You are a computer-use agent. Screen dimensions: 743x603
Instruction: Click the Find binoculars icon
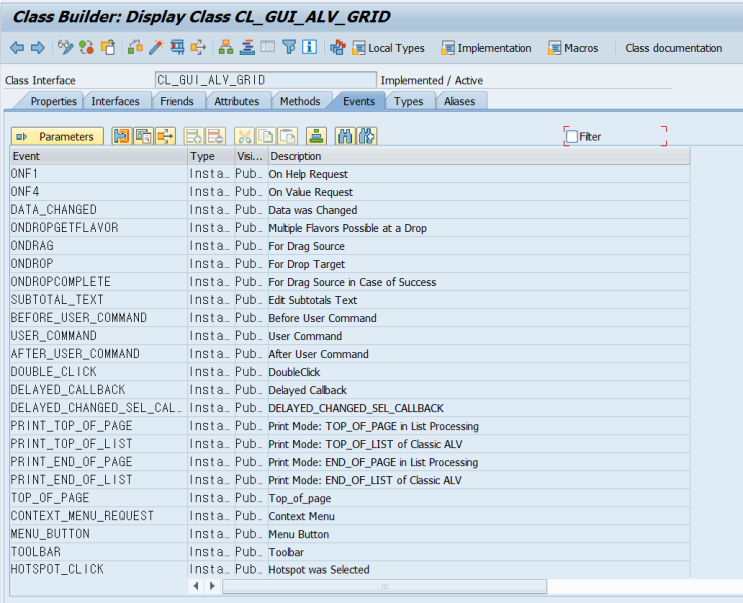click(345, 136)
